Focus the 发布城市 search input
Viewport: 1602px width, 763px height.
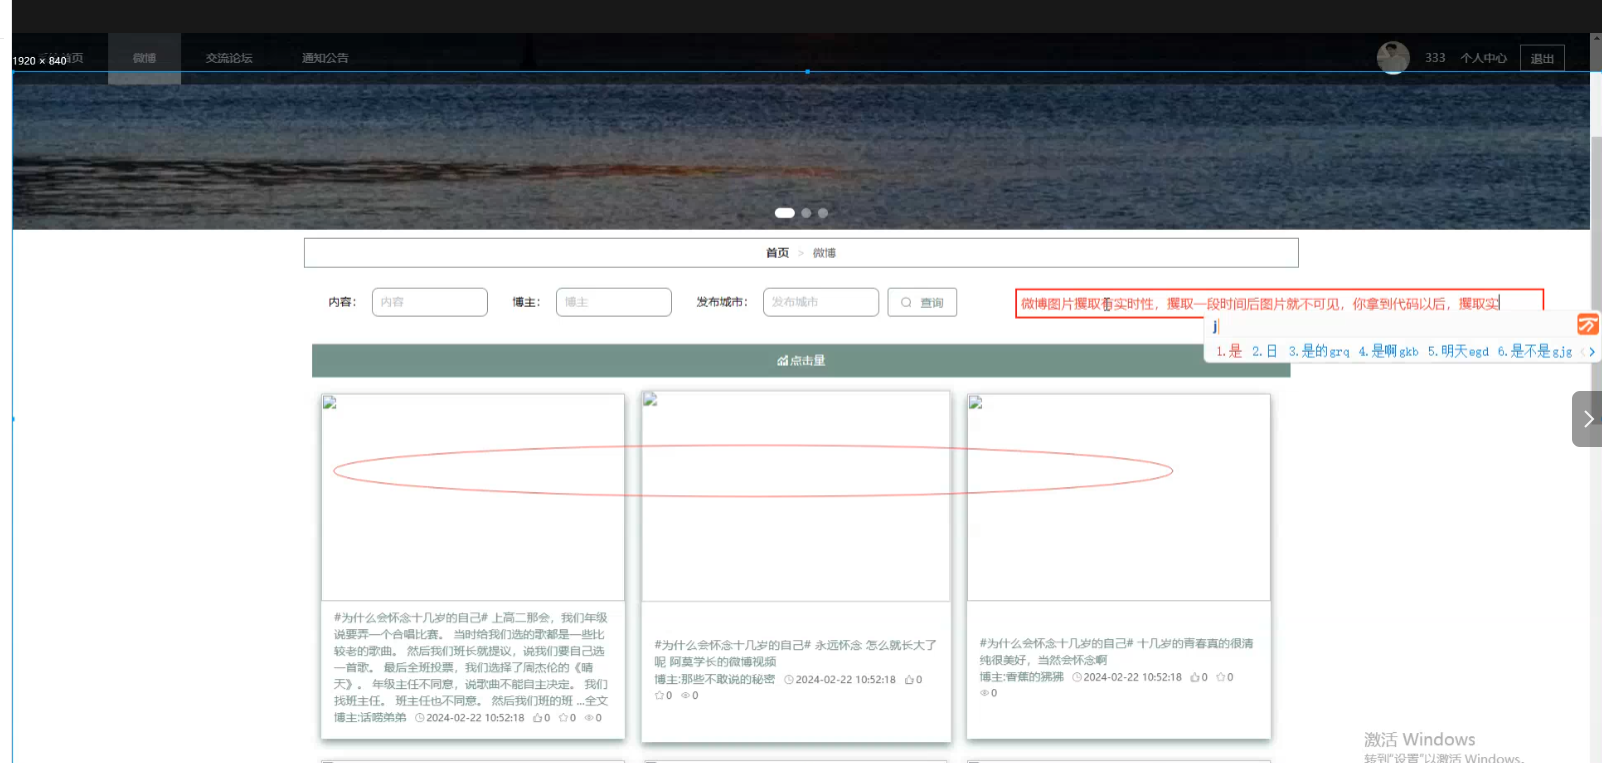(821, 302)
